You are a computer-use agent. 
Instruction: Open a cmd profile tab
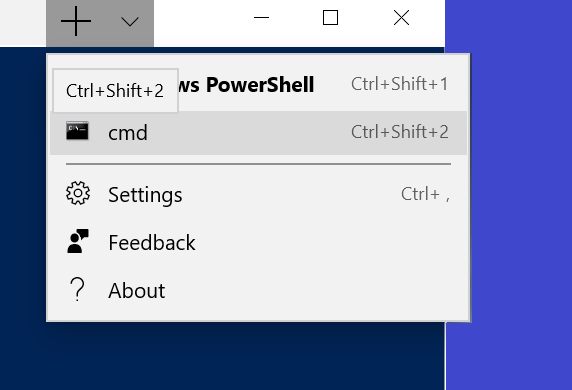(258, 132)
